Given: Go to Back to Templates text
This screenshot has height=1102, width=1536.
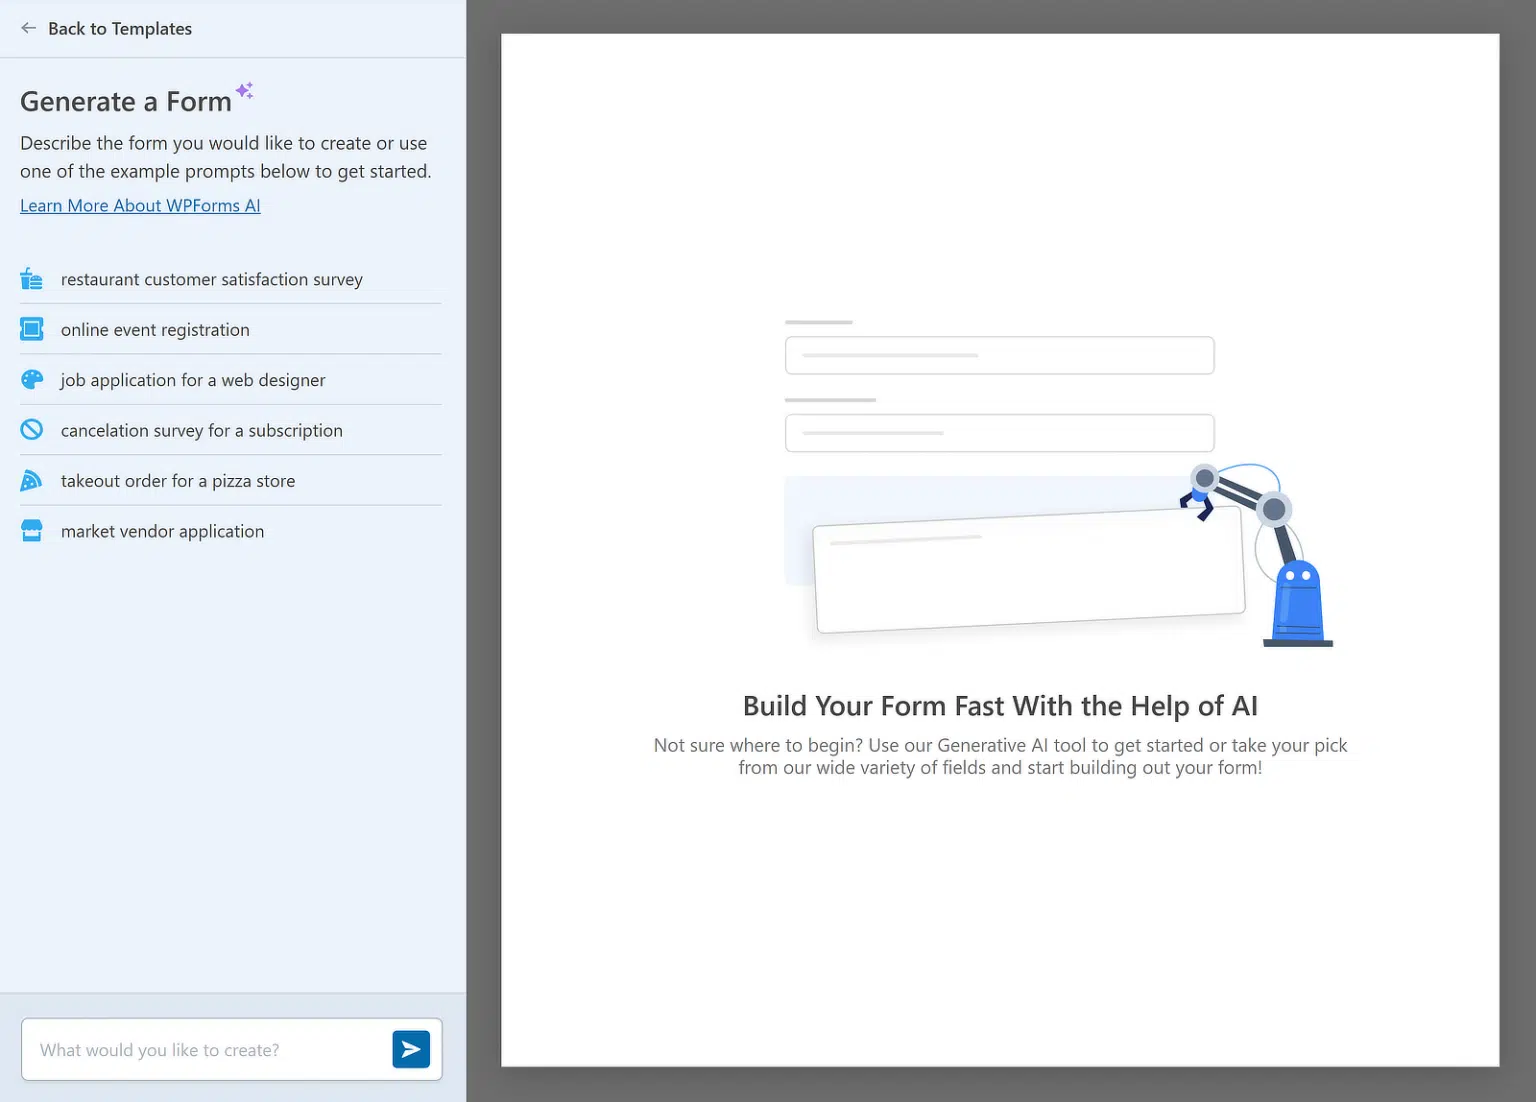Looking at the screenshot, I should coord(120,29).
